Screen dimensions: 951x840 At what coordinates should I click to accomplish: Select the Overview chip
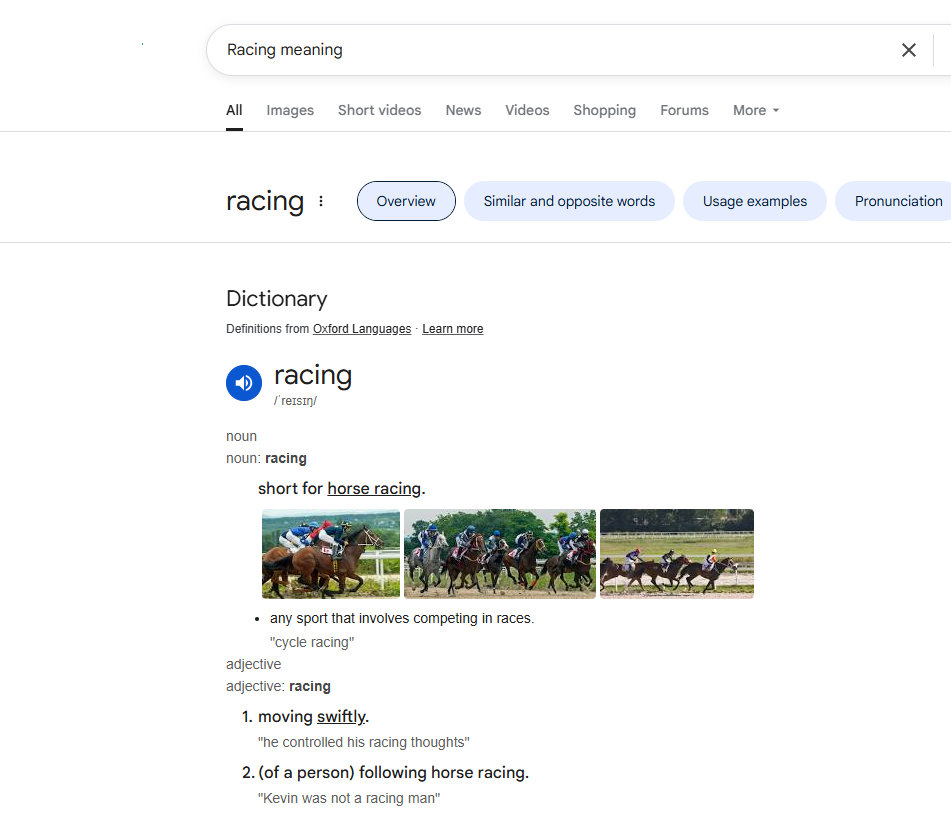pyautogui.click(x=406, y=201)
